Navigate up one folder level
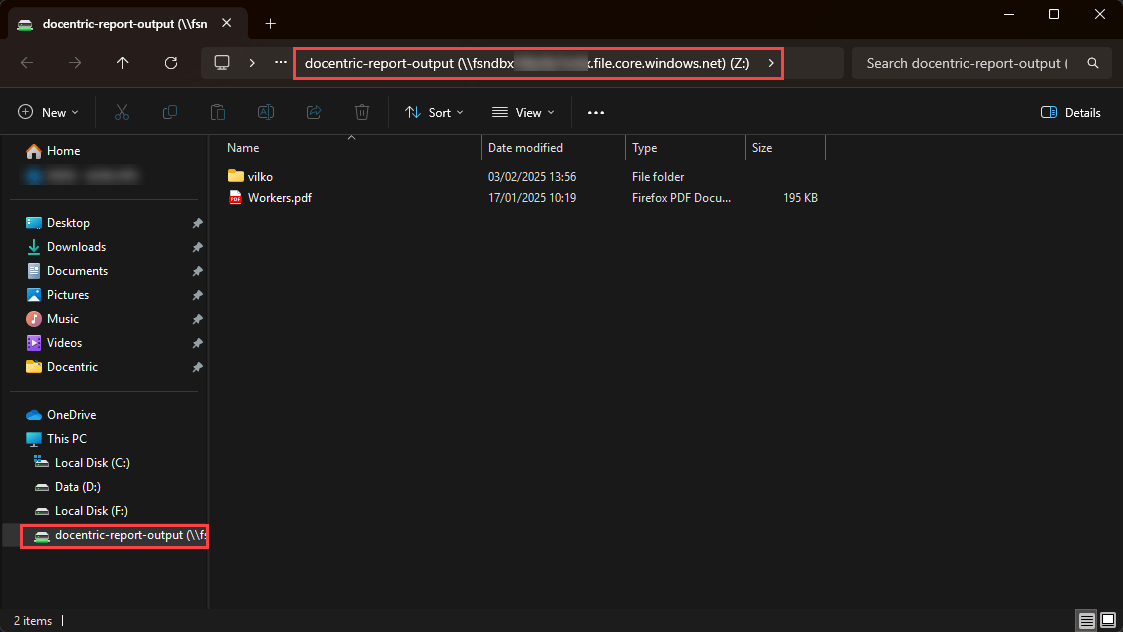Viewport: 1123px width, 632px height. (x=122, y=63)
